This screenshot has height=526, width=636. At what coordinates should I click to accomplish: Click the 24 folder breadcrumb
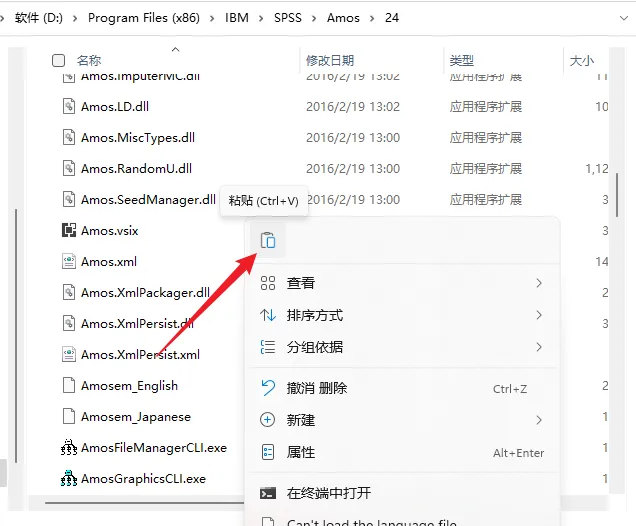392,18
